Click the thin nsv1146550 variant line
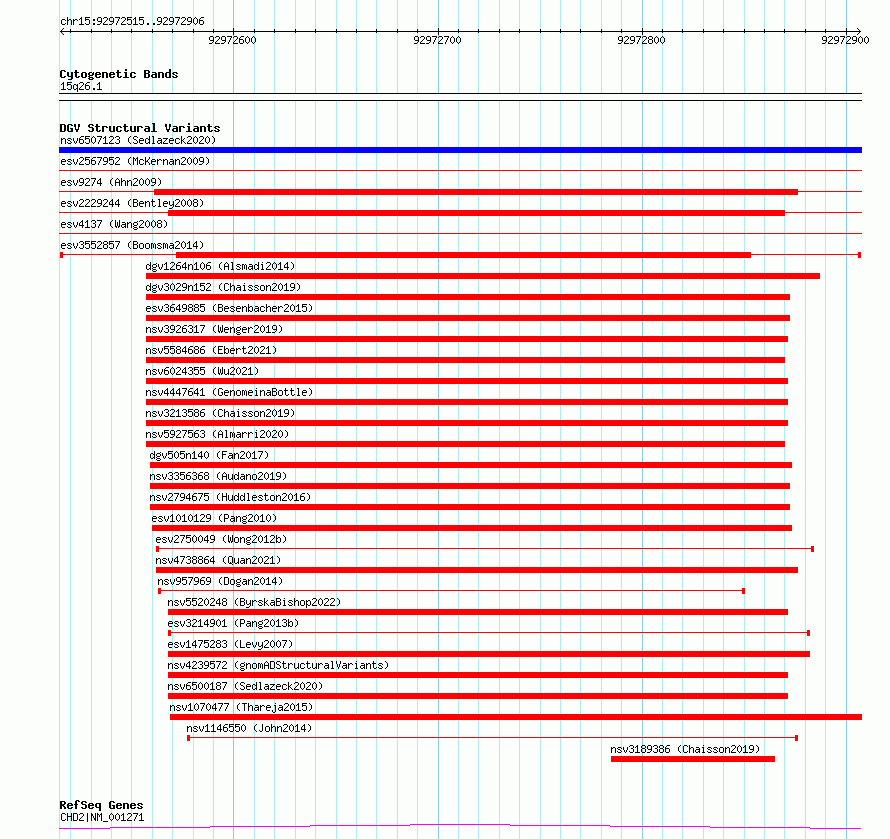Screen dimensions: 890x839 (x=493, y=738)
